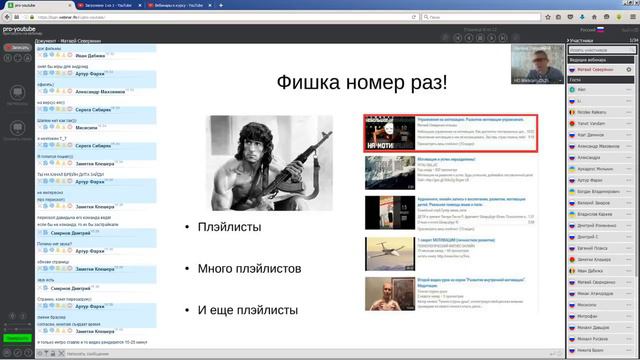The image size is (640, 360).
Task: Open the webcam quality dropdown arrow
Action: (560, 81)
